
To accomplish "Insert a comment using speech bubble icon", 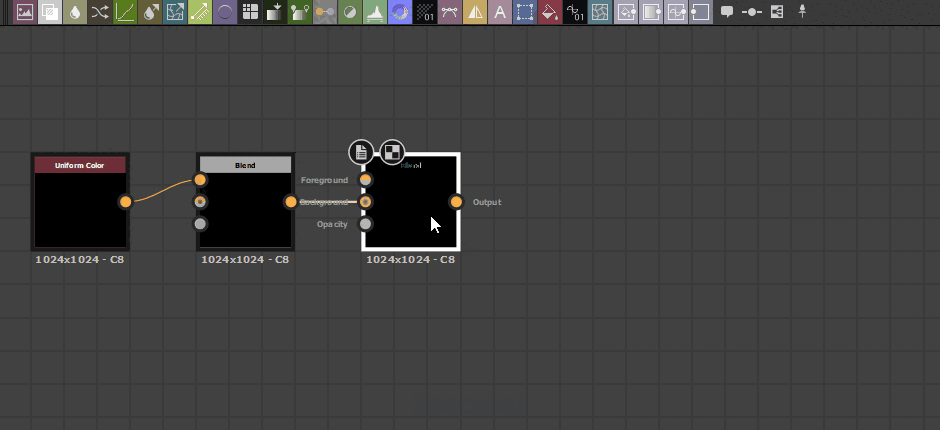I will point(727,13).
